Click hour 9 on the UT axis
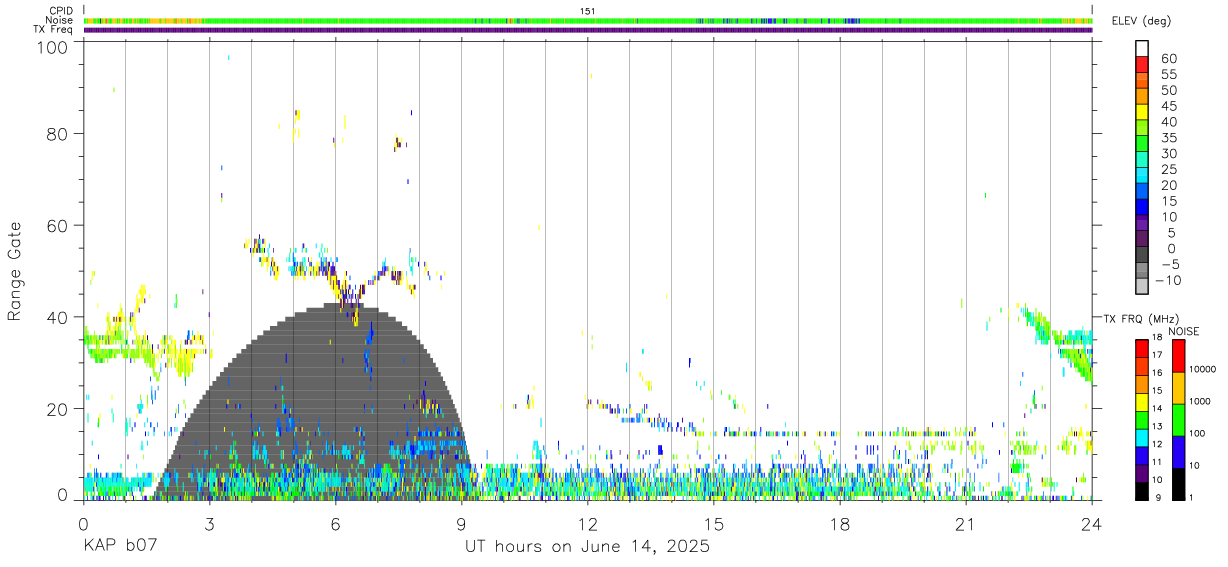This screenshot has height=567, width=1228. (462, 523)
